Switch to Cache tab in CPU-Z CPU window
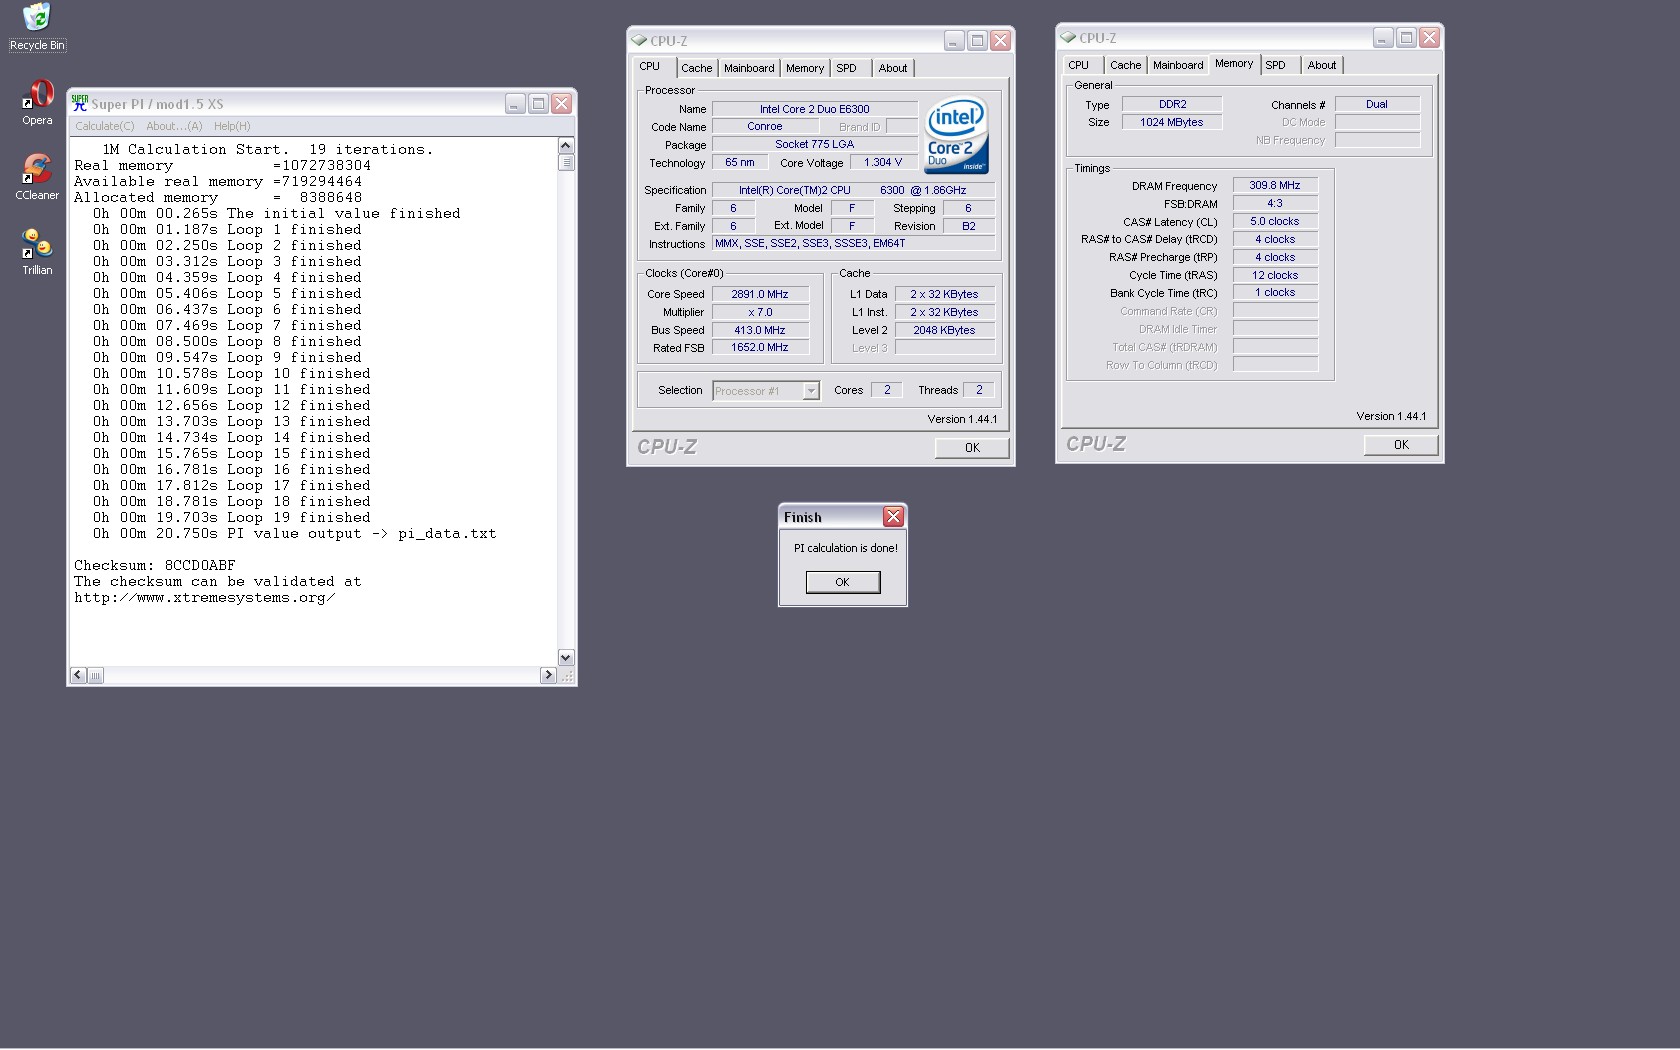Image resolution: width=1680 pixels, height=1050 pixels. click(x=697, y=68)
